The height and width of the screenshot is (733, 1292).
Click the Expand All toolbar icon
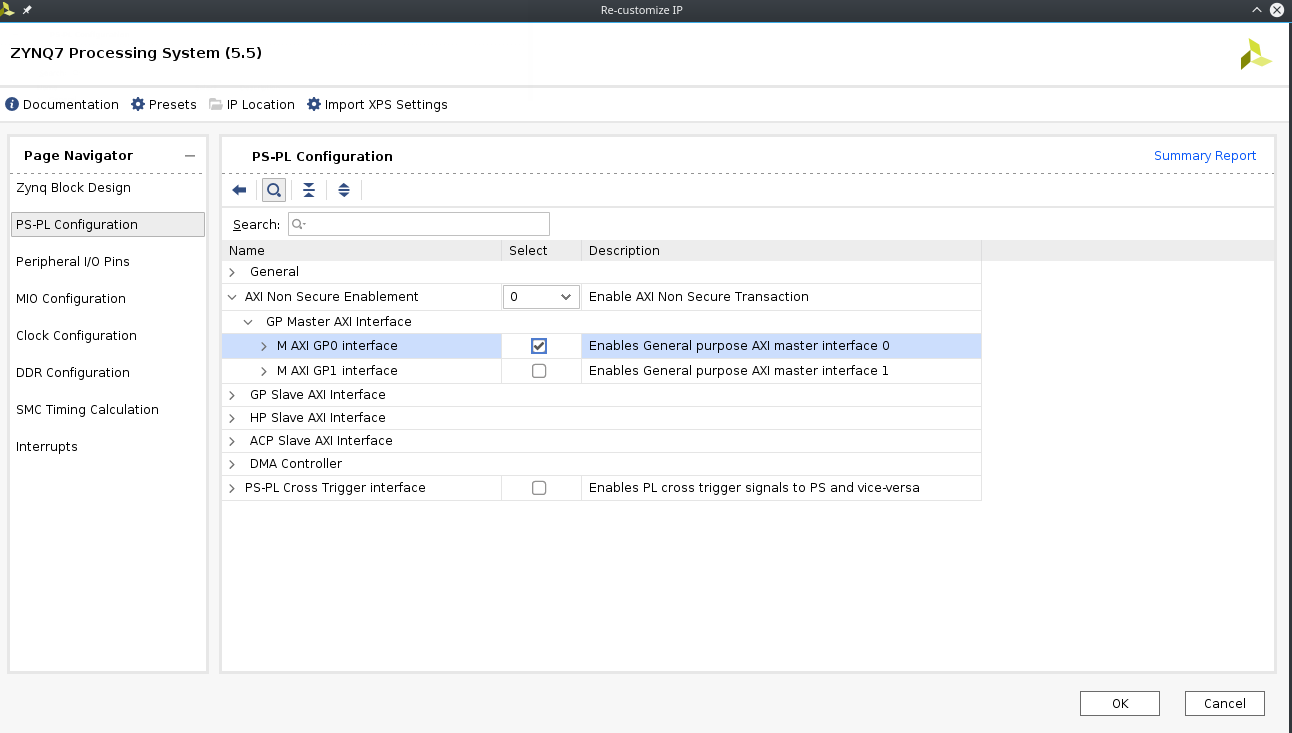point(344,190)
